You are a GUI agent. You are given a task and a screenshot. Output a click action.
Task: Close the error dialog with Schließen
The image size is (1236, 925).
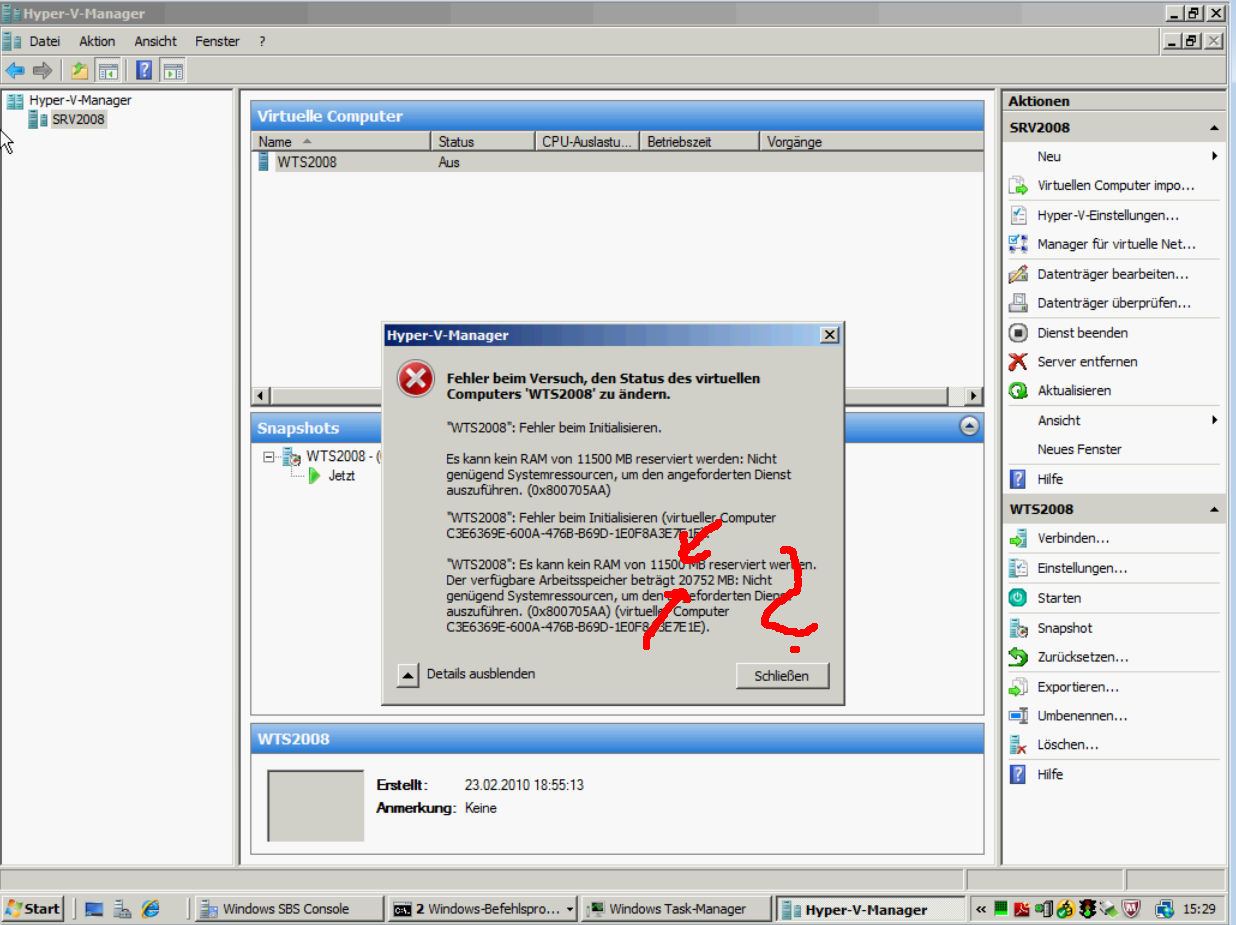click(x=783, y=675)
